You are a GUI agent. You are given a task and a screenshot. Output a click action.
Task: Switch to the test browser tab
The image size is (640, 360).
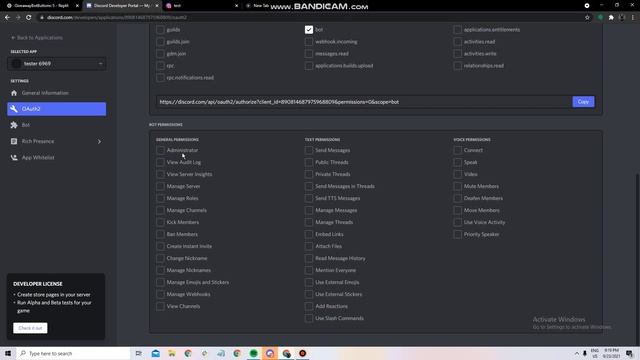point(202,6)
